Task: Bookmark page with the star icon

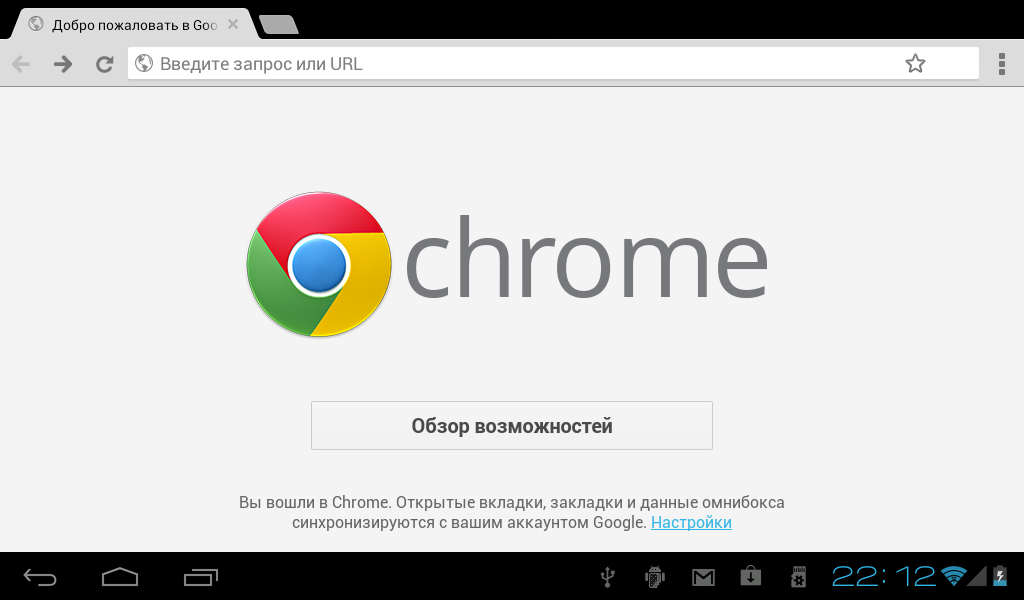Action: (x=915, y=63)
